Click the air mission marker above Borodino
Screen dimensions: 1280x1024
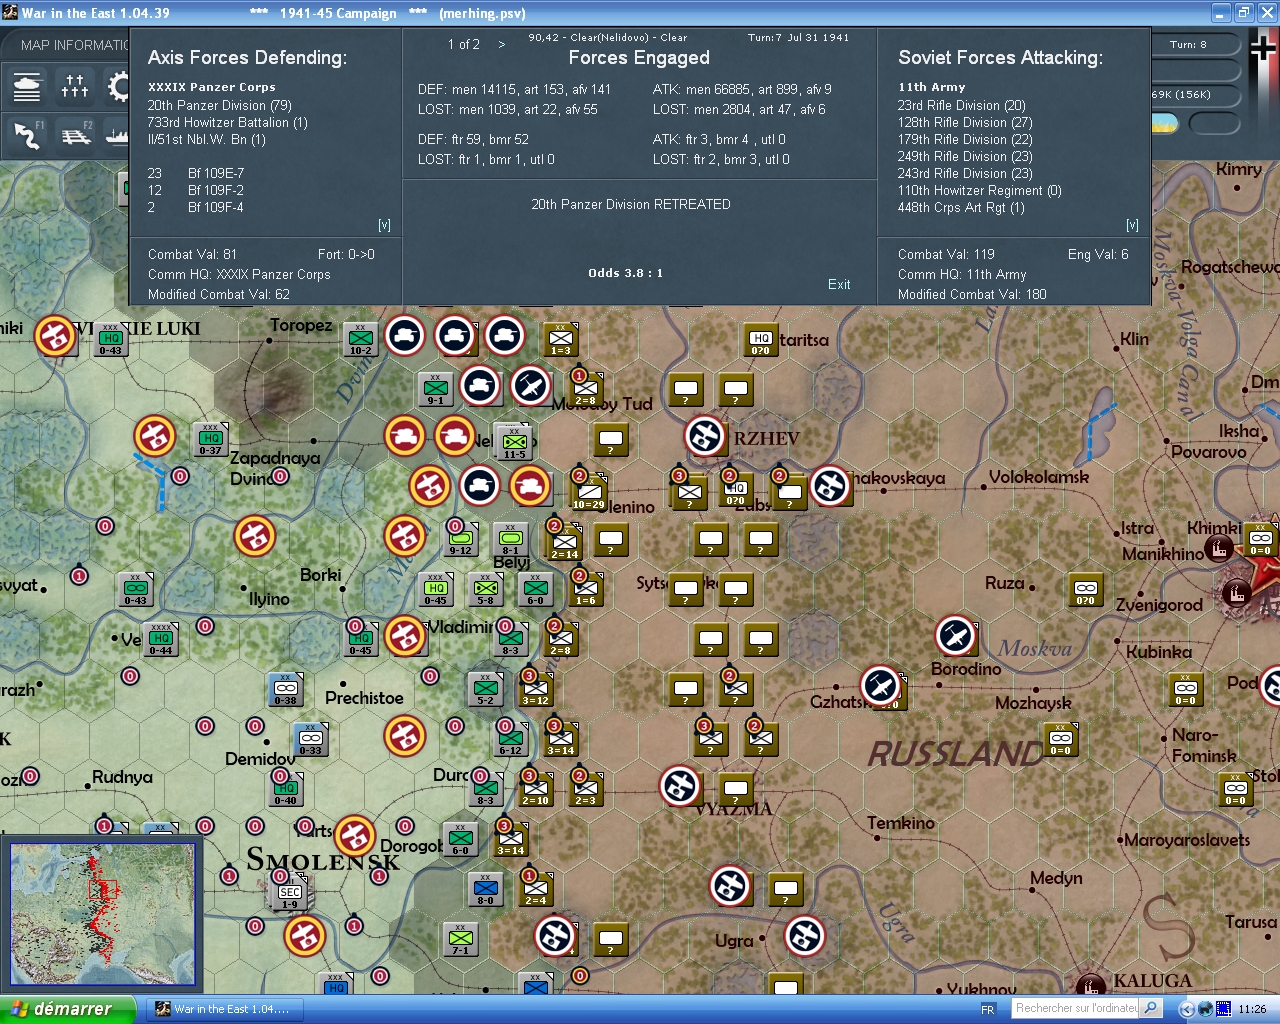[956, 636]
